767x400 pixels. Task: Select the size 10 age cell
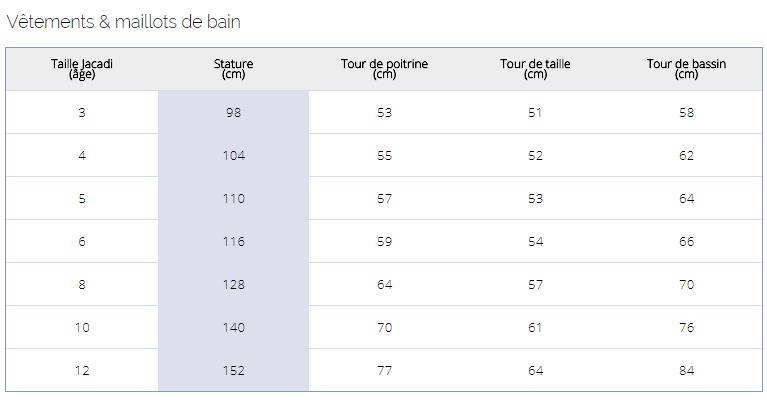(82, 328)
